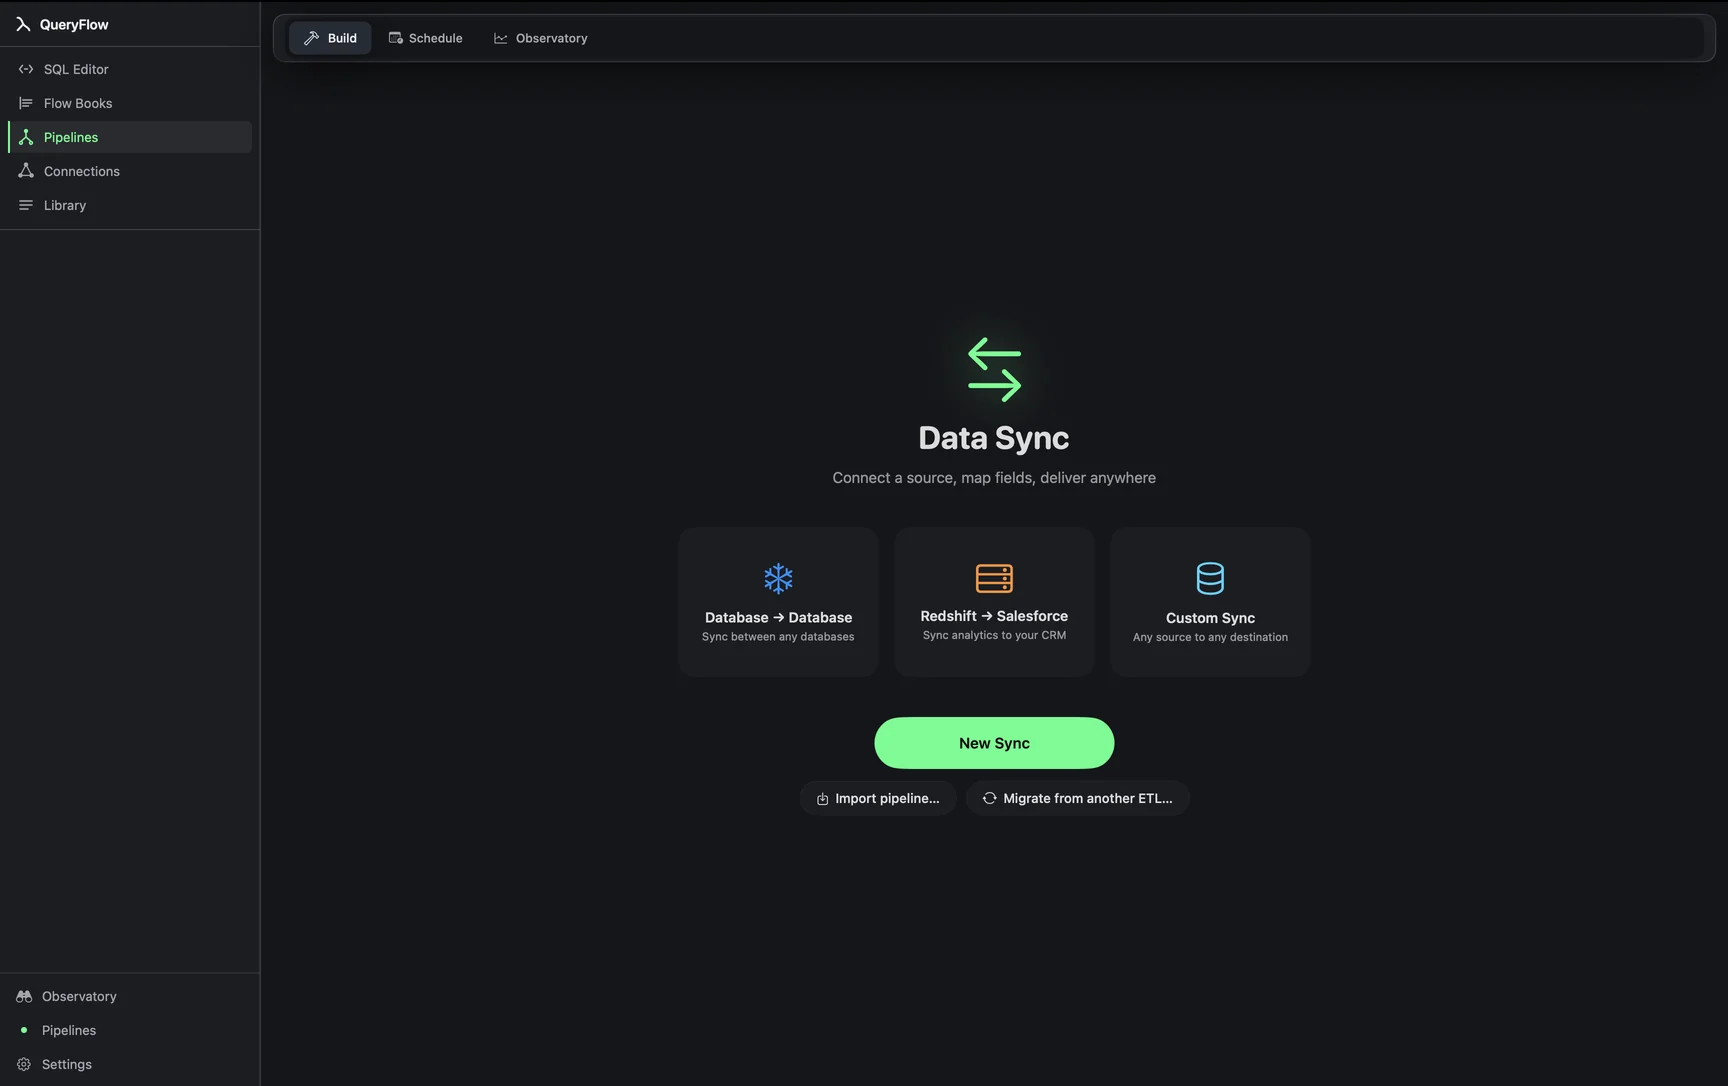The height and width of the screenshot is (1086, 1728).
Task: Choose the Custom Sync template card
Action: tap(1210, 602)
